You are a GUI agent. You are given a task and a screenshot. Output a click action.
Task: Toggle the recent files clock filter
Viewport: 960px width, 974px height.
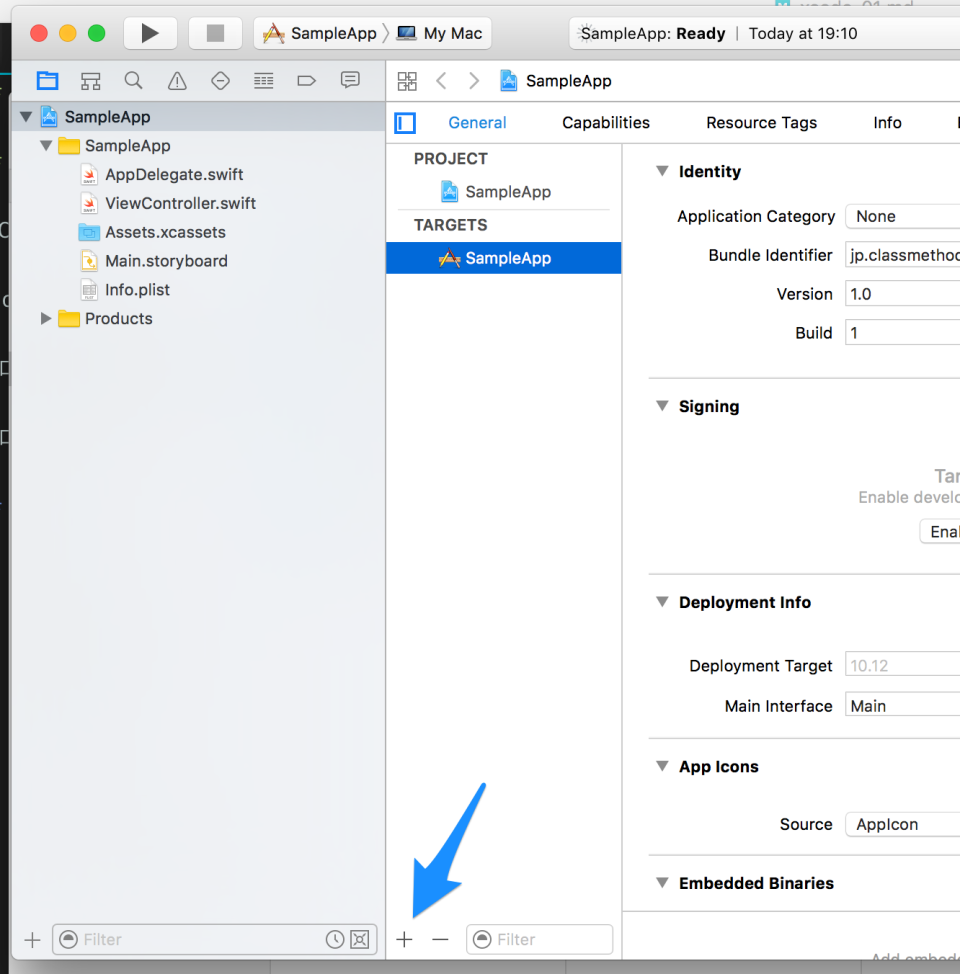[x=335, y=939]
